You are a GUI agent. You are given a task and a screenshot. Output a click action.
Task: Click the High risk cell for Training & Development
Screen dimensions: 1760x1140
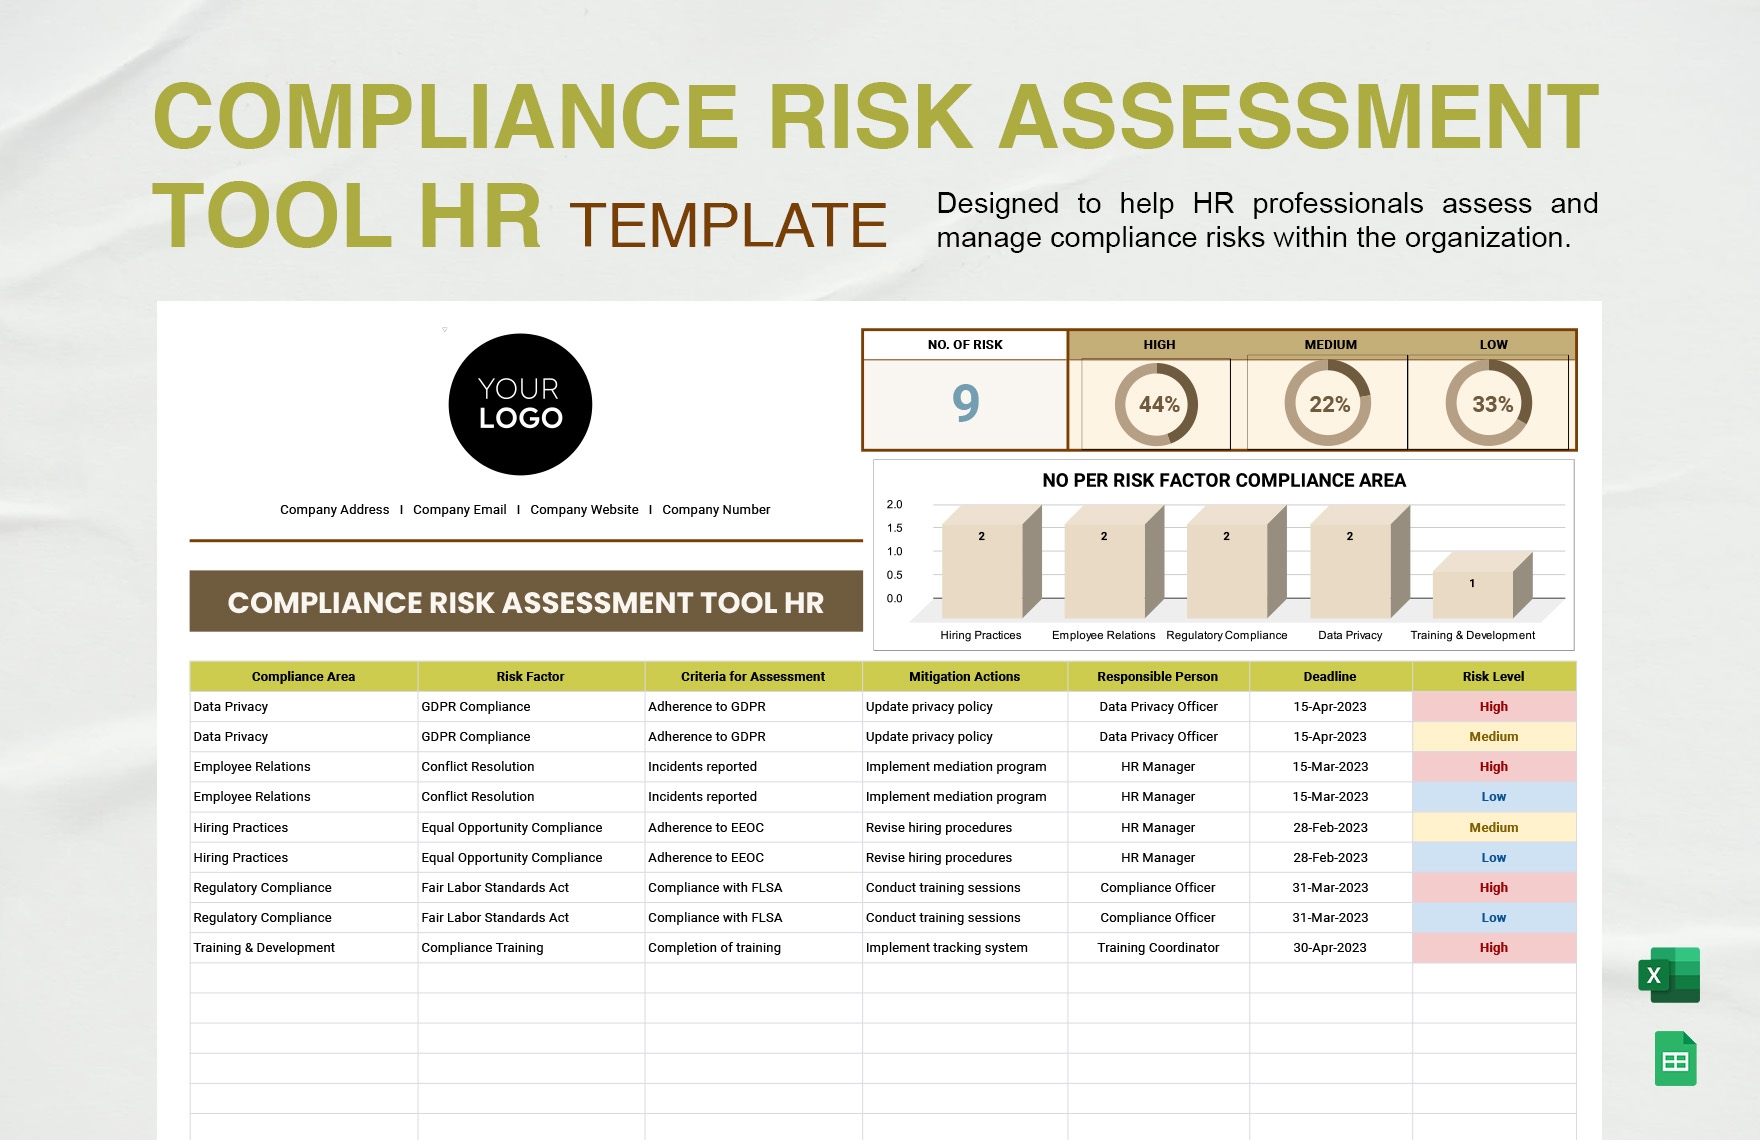coord(1493,948)
